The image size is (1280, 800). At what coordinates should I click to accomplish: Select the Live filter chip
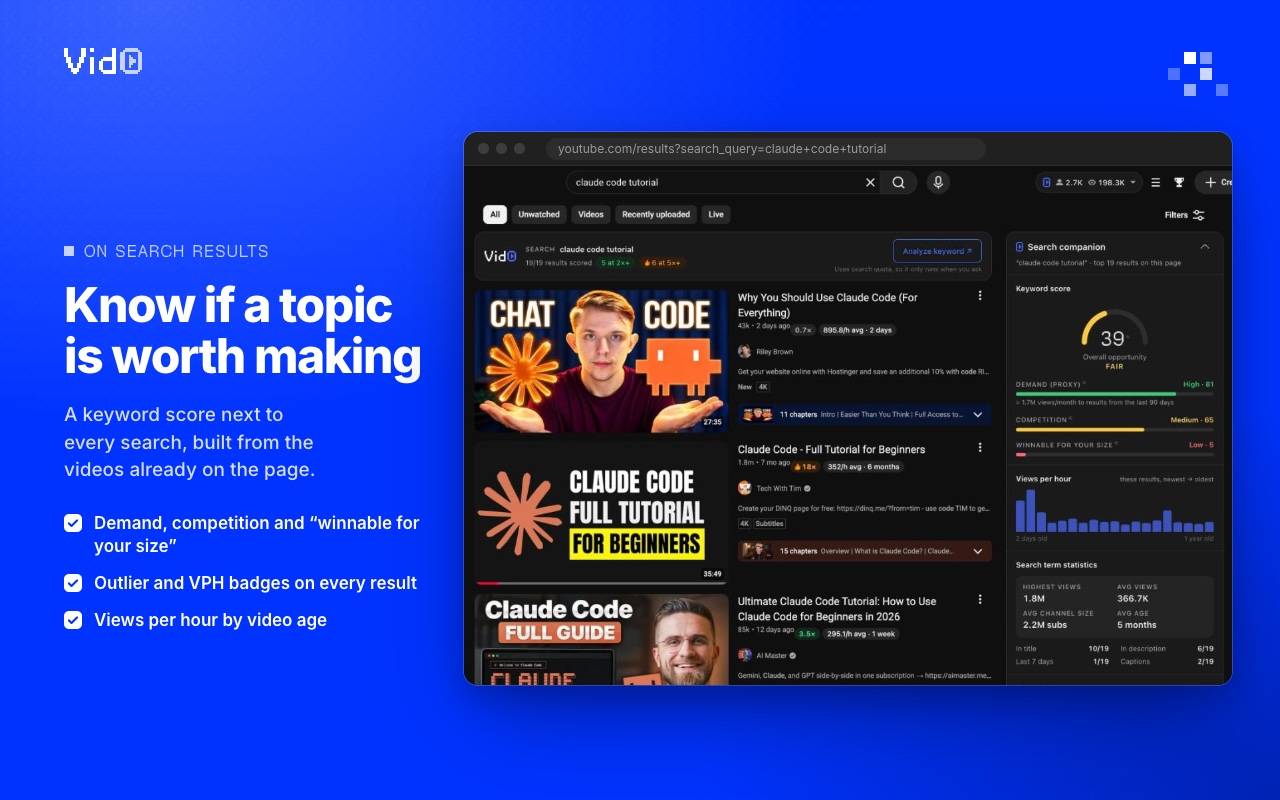716,214
